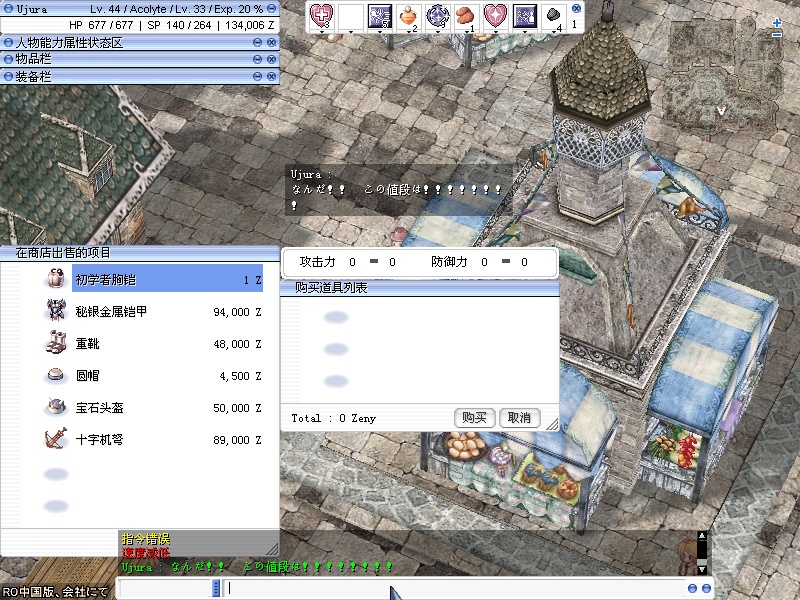The width and height of the screenshot is (800, 600).
Task: Close the 物品栏 panel
Action: pyautogui.click(x=271, y=59)
